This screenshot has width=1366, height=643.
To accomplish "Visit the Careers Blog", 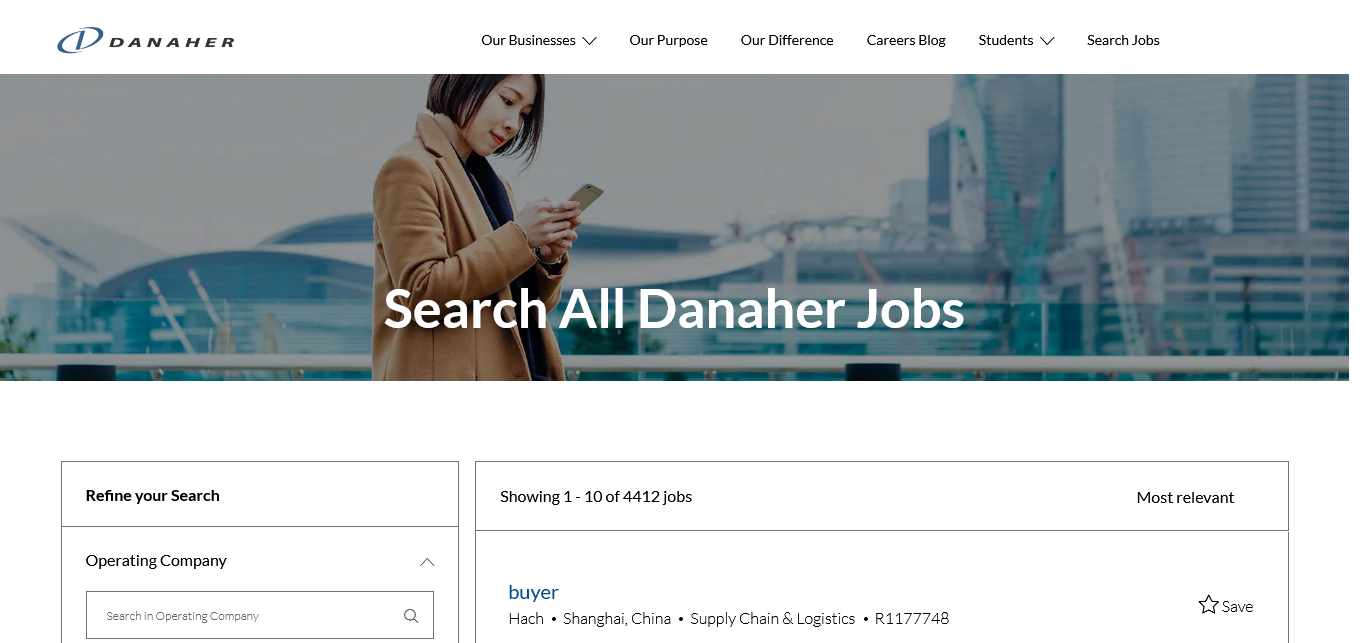I will coord(906,41).
